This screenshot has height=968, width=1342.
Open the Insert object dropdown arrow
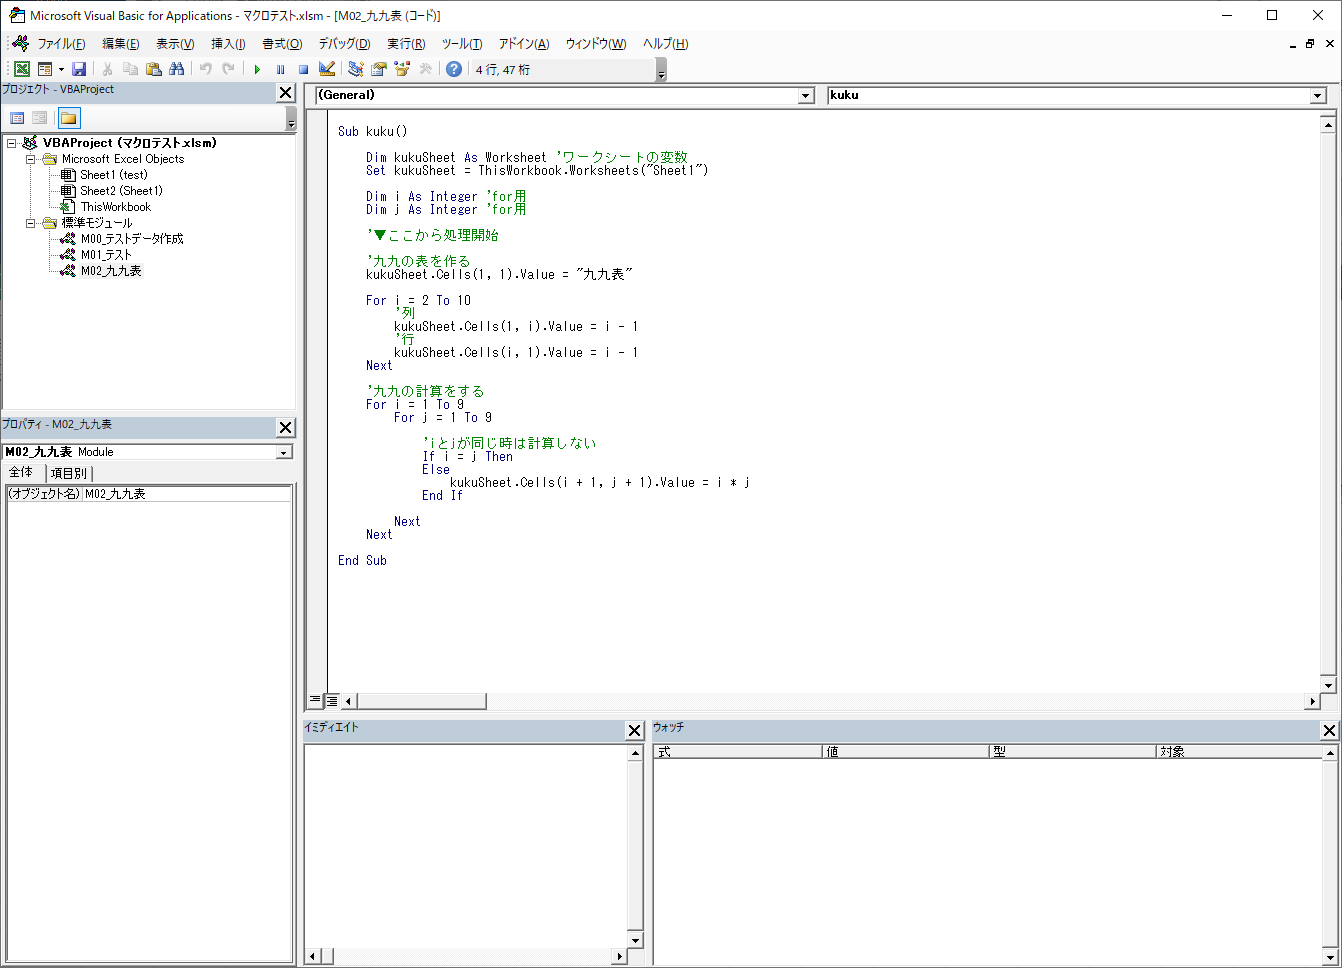pos(61,69)
